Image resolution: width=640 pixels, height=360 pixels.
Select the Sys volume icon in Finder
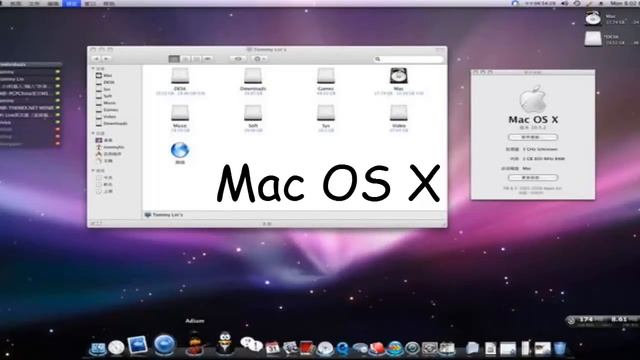[x=326, y=113]
